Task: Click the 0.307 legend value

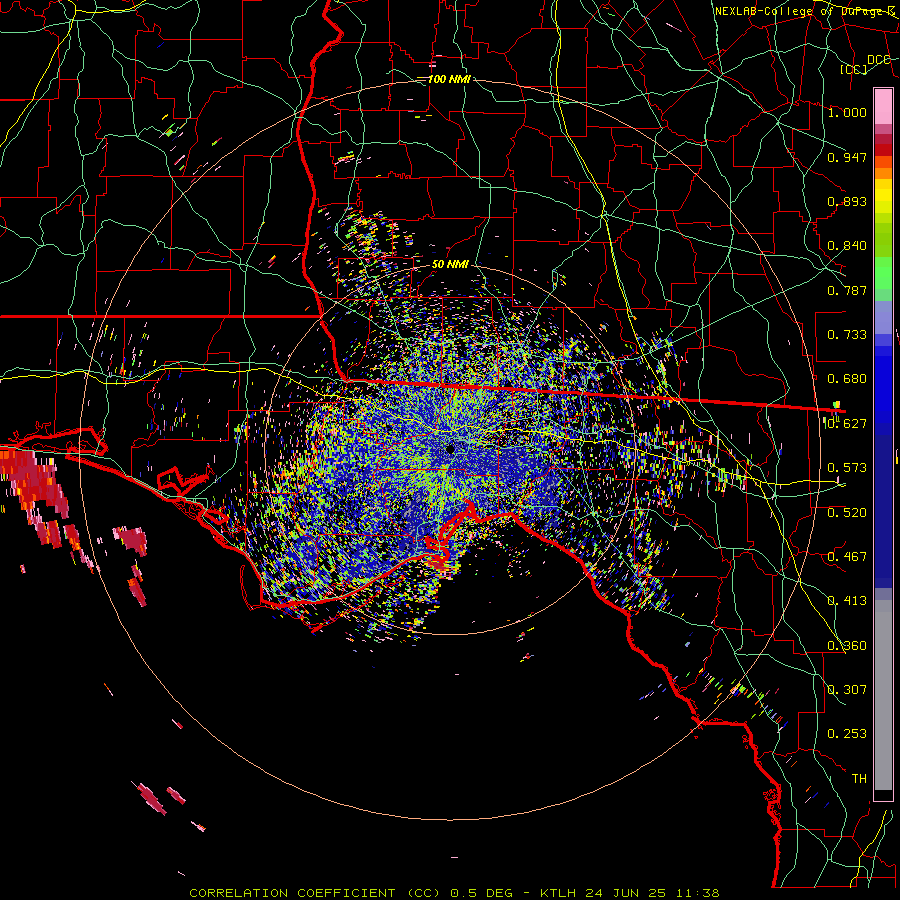Action: pos(847,690)
